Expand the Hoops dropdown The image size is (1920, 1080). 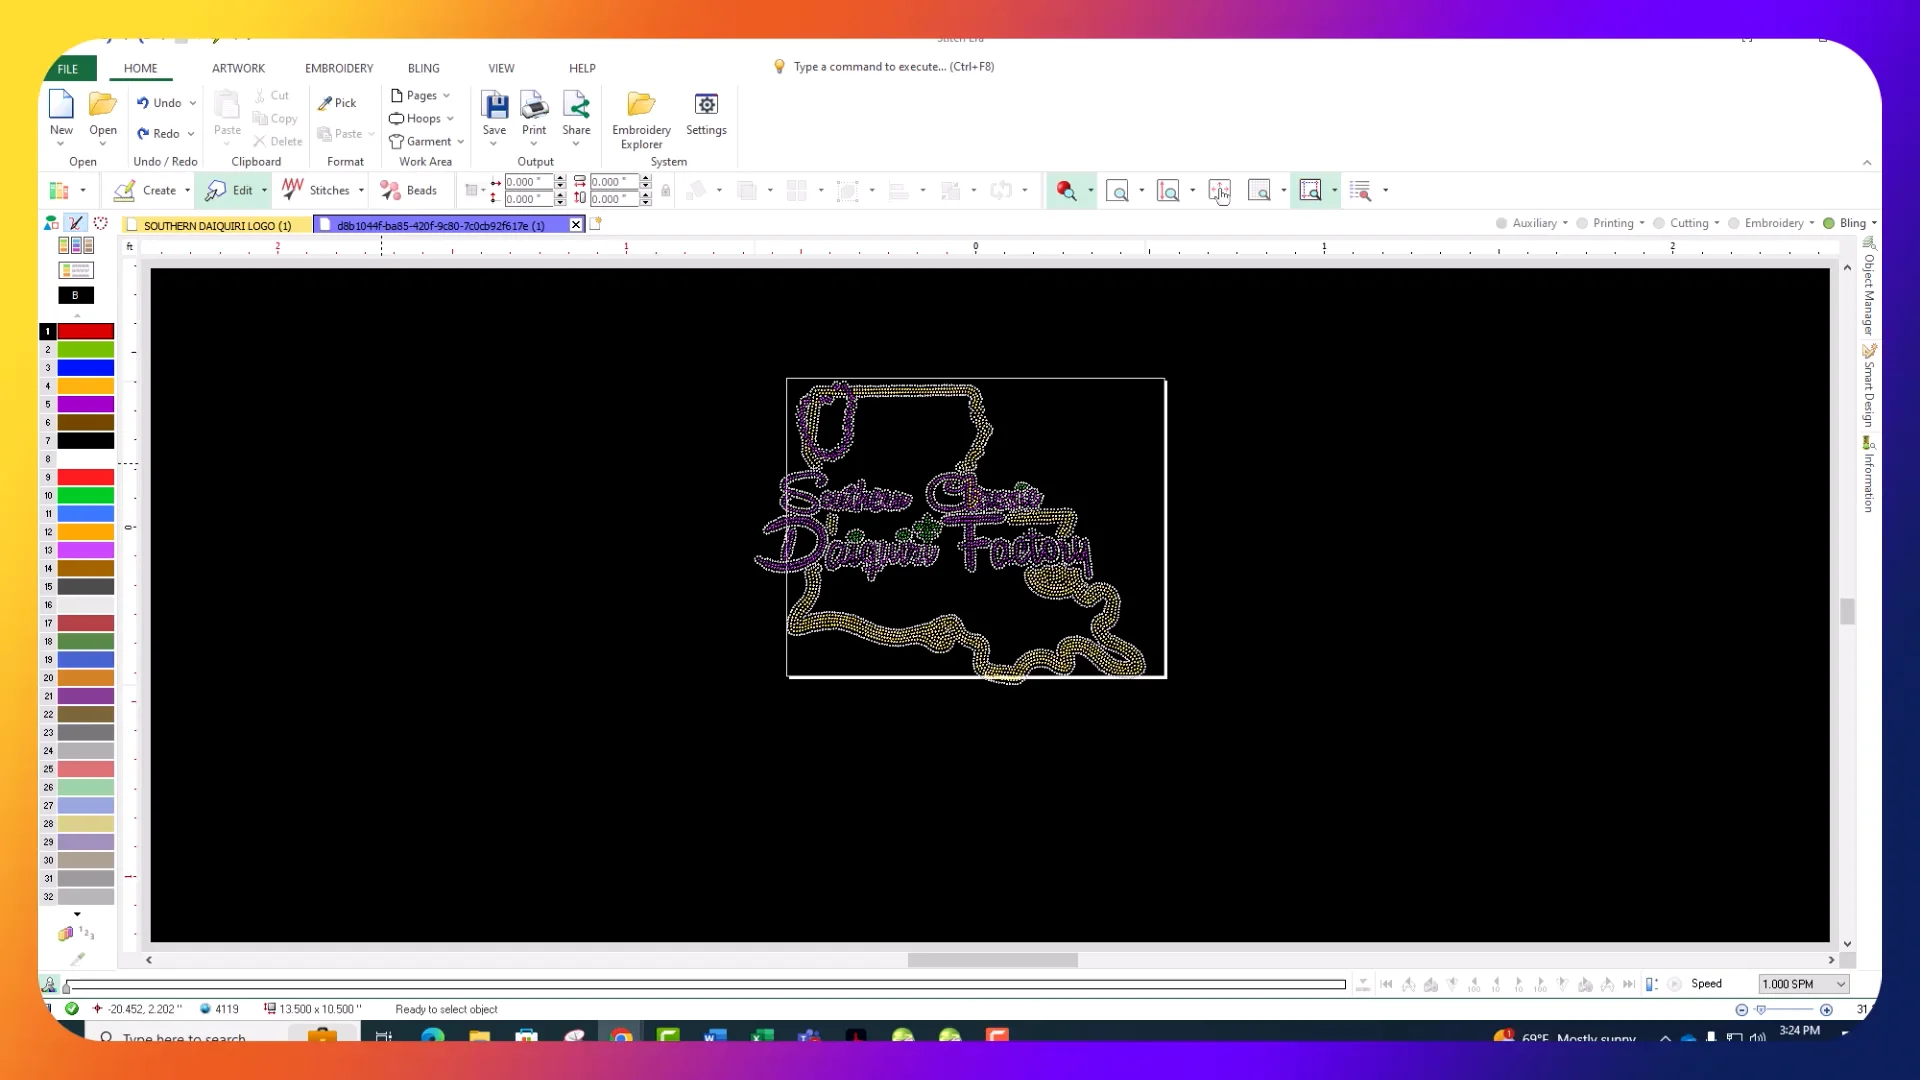pyautogui.click(x=450, y=119)
